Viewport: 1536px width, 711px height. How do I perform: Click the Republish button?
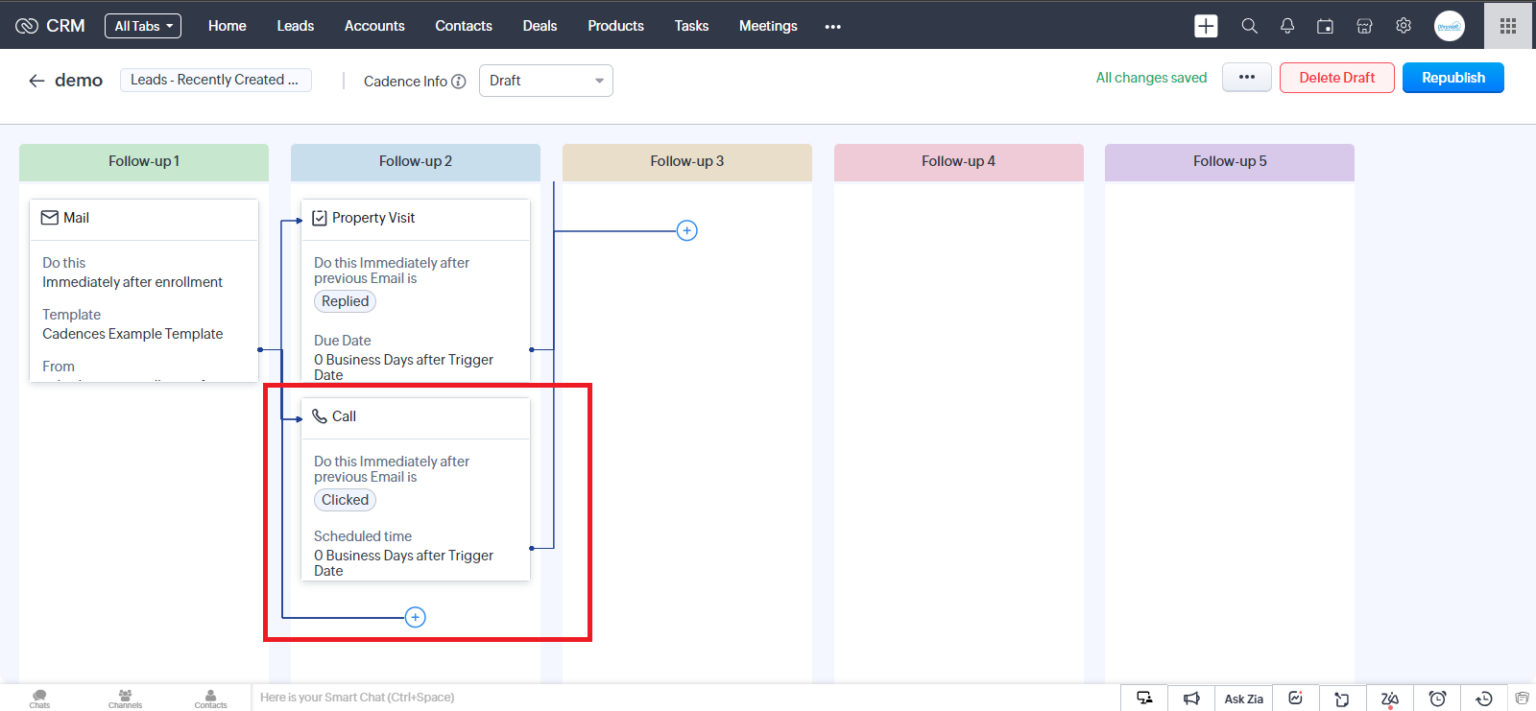click(1453, 77)
